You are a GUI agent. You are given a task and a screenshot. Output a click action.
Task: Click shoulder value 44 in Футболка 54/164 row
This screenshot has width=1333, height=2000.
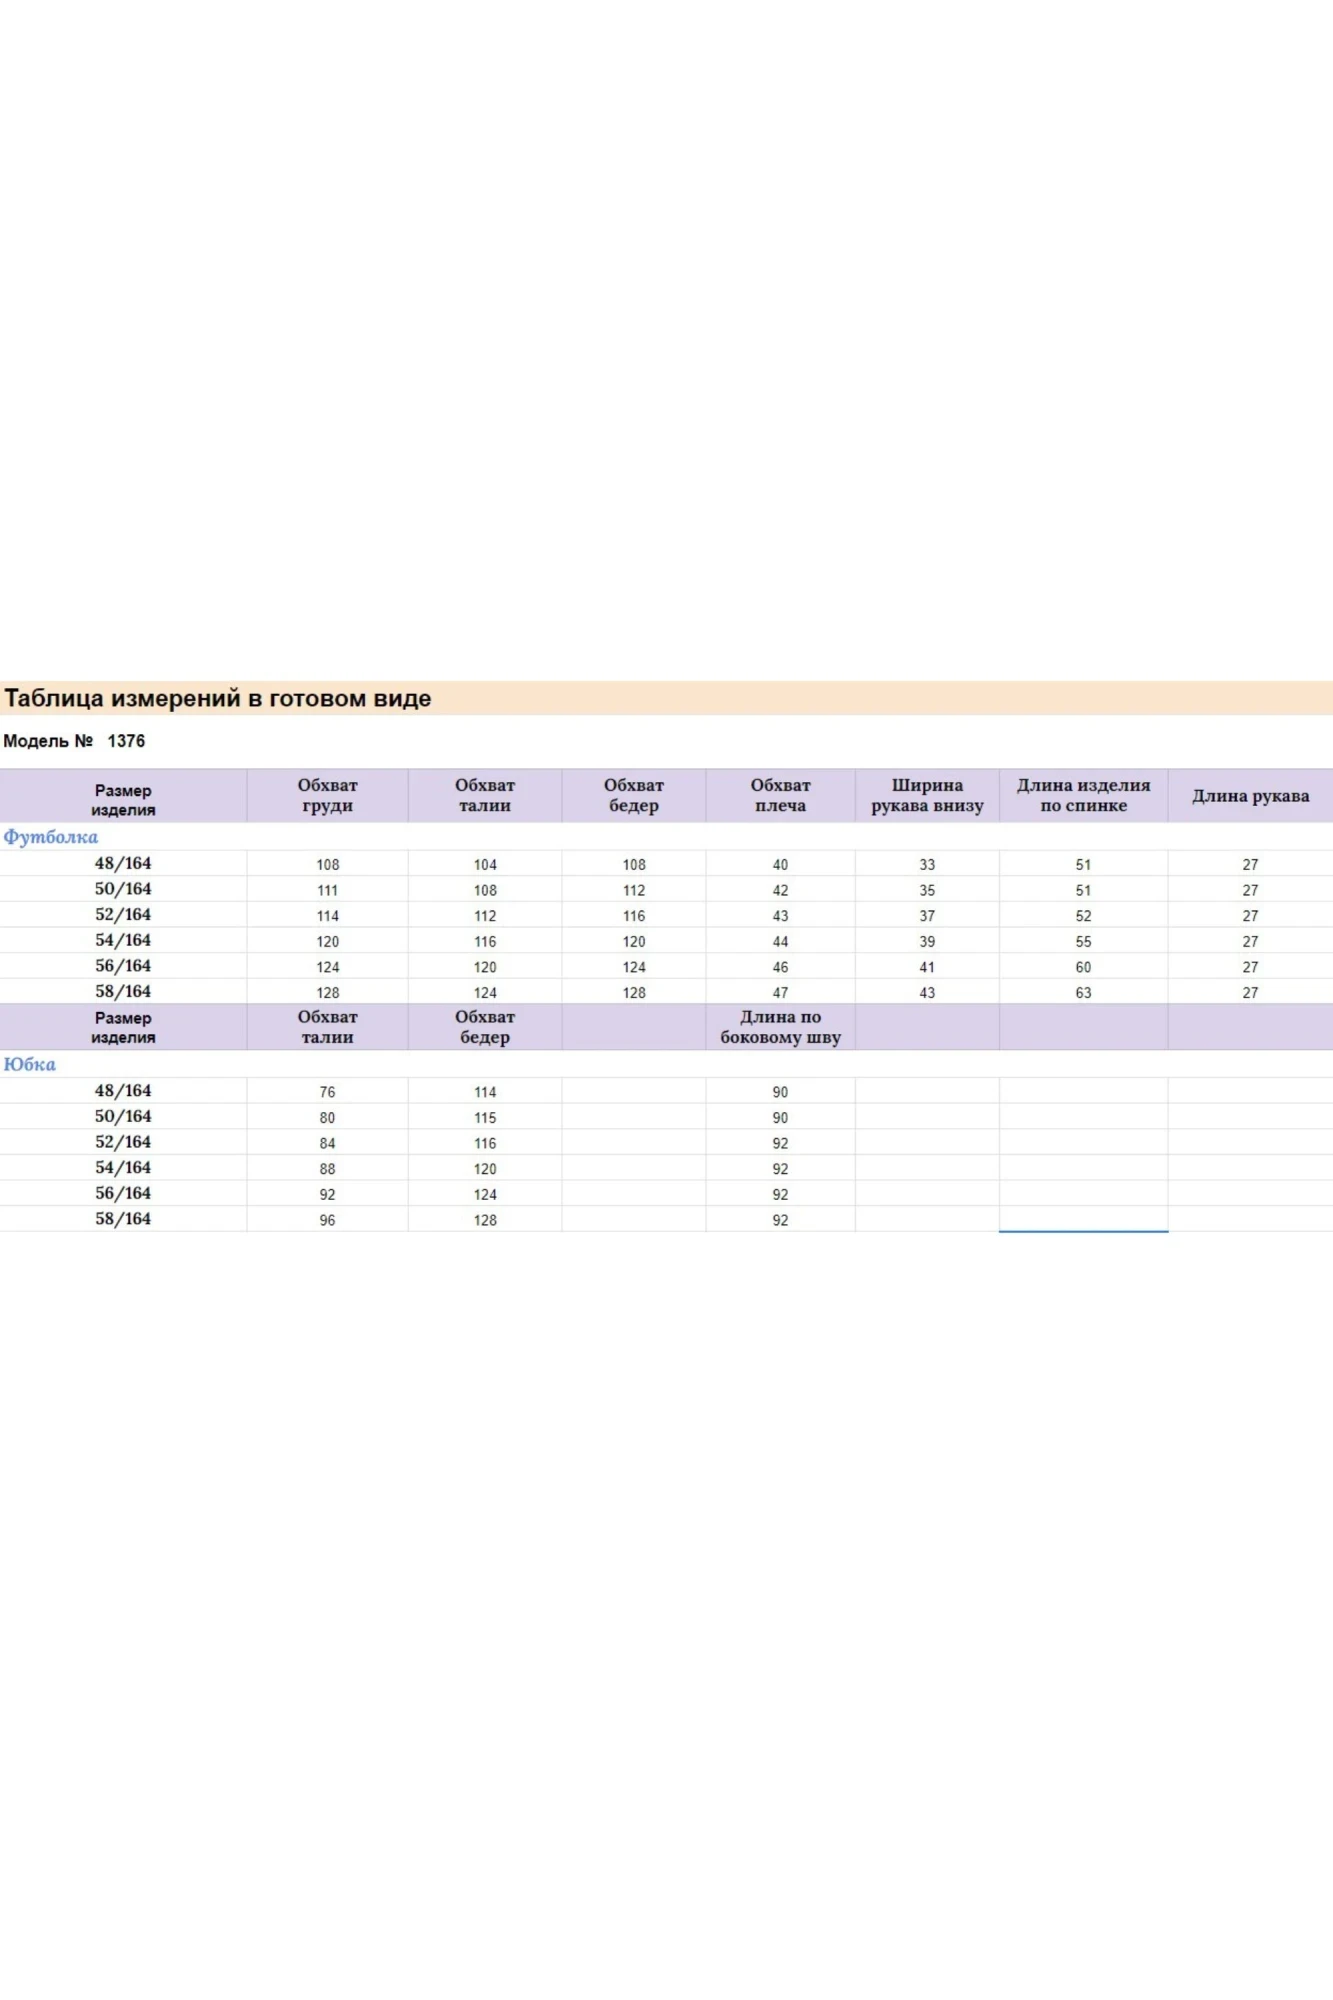pyautogui.click(x=780, y=942)
